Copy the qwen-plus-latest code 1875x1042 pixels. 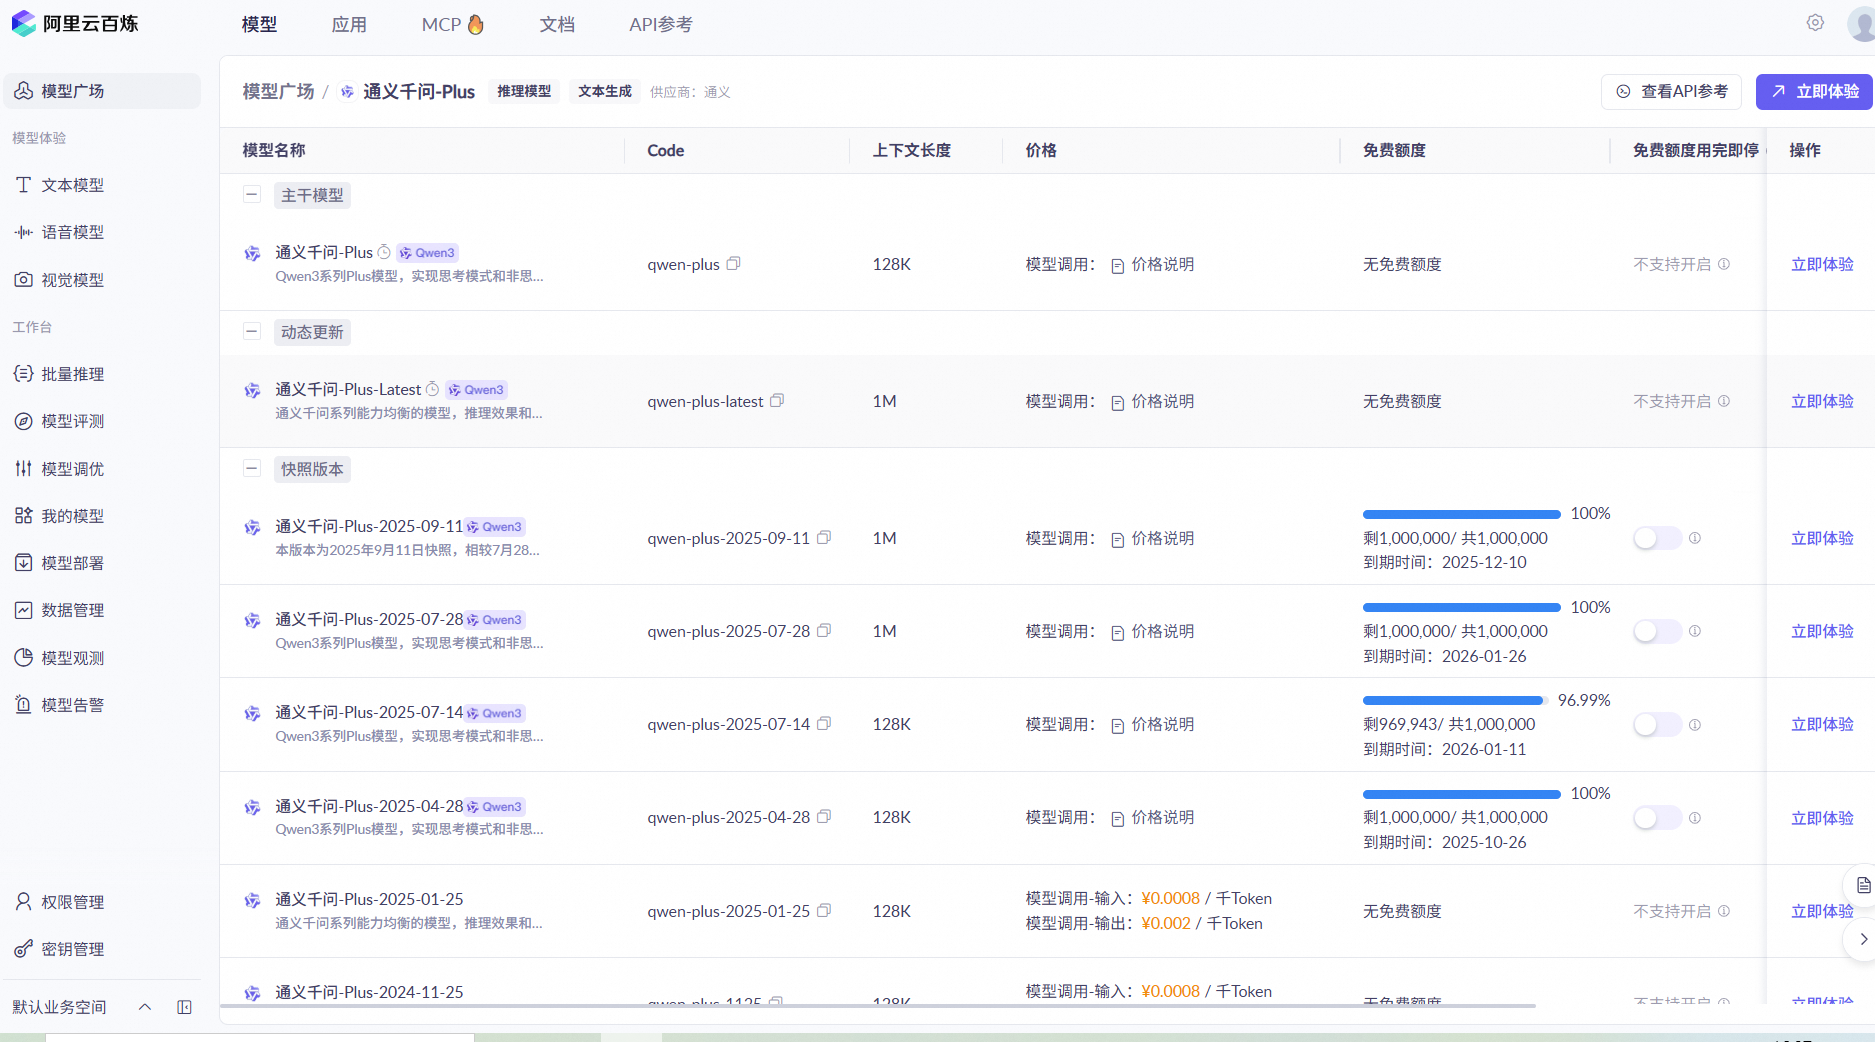(777, 401)
